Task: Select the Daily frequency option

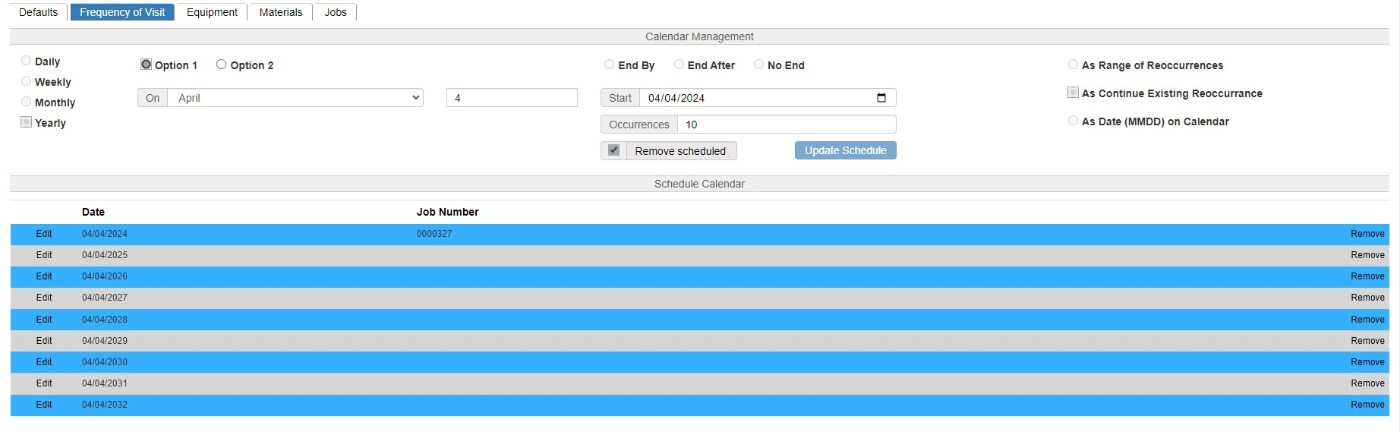Action: point(26,62)
